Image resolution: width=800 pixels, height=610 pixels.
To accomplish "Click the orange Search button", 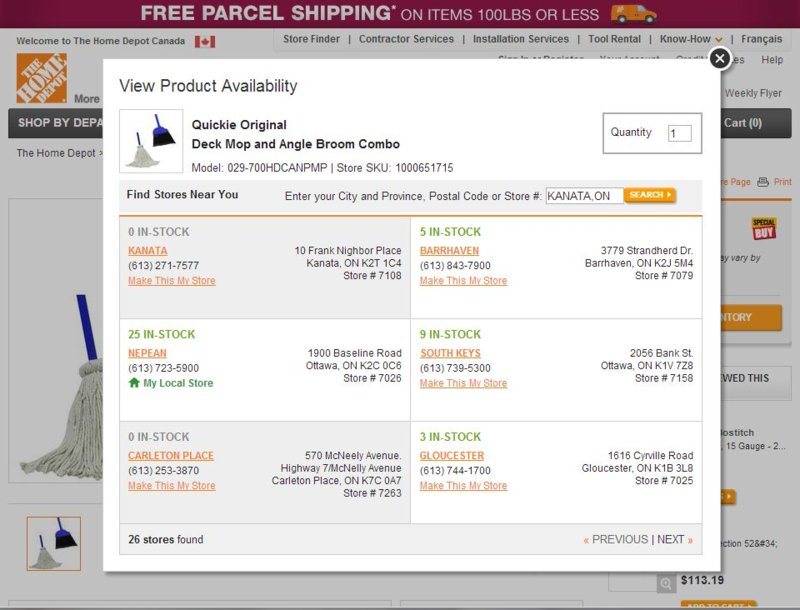I will pyautogui.click(x=650, y=195).
